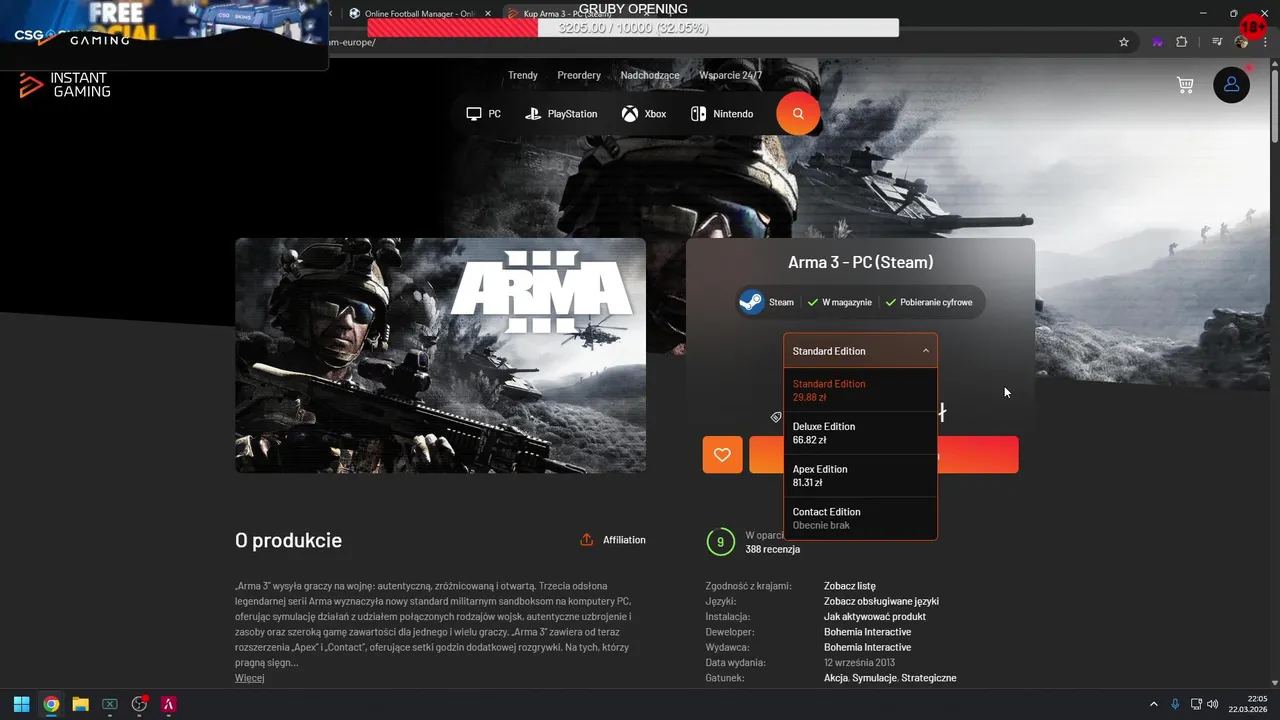Choose Contact Edition option (Obecnie brak)
The image size is (1280, 720).
pyautogui.click(x=861, y=518)
